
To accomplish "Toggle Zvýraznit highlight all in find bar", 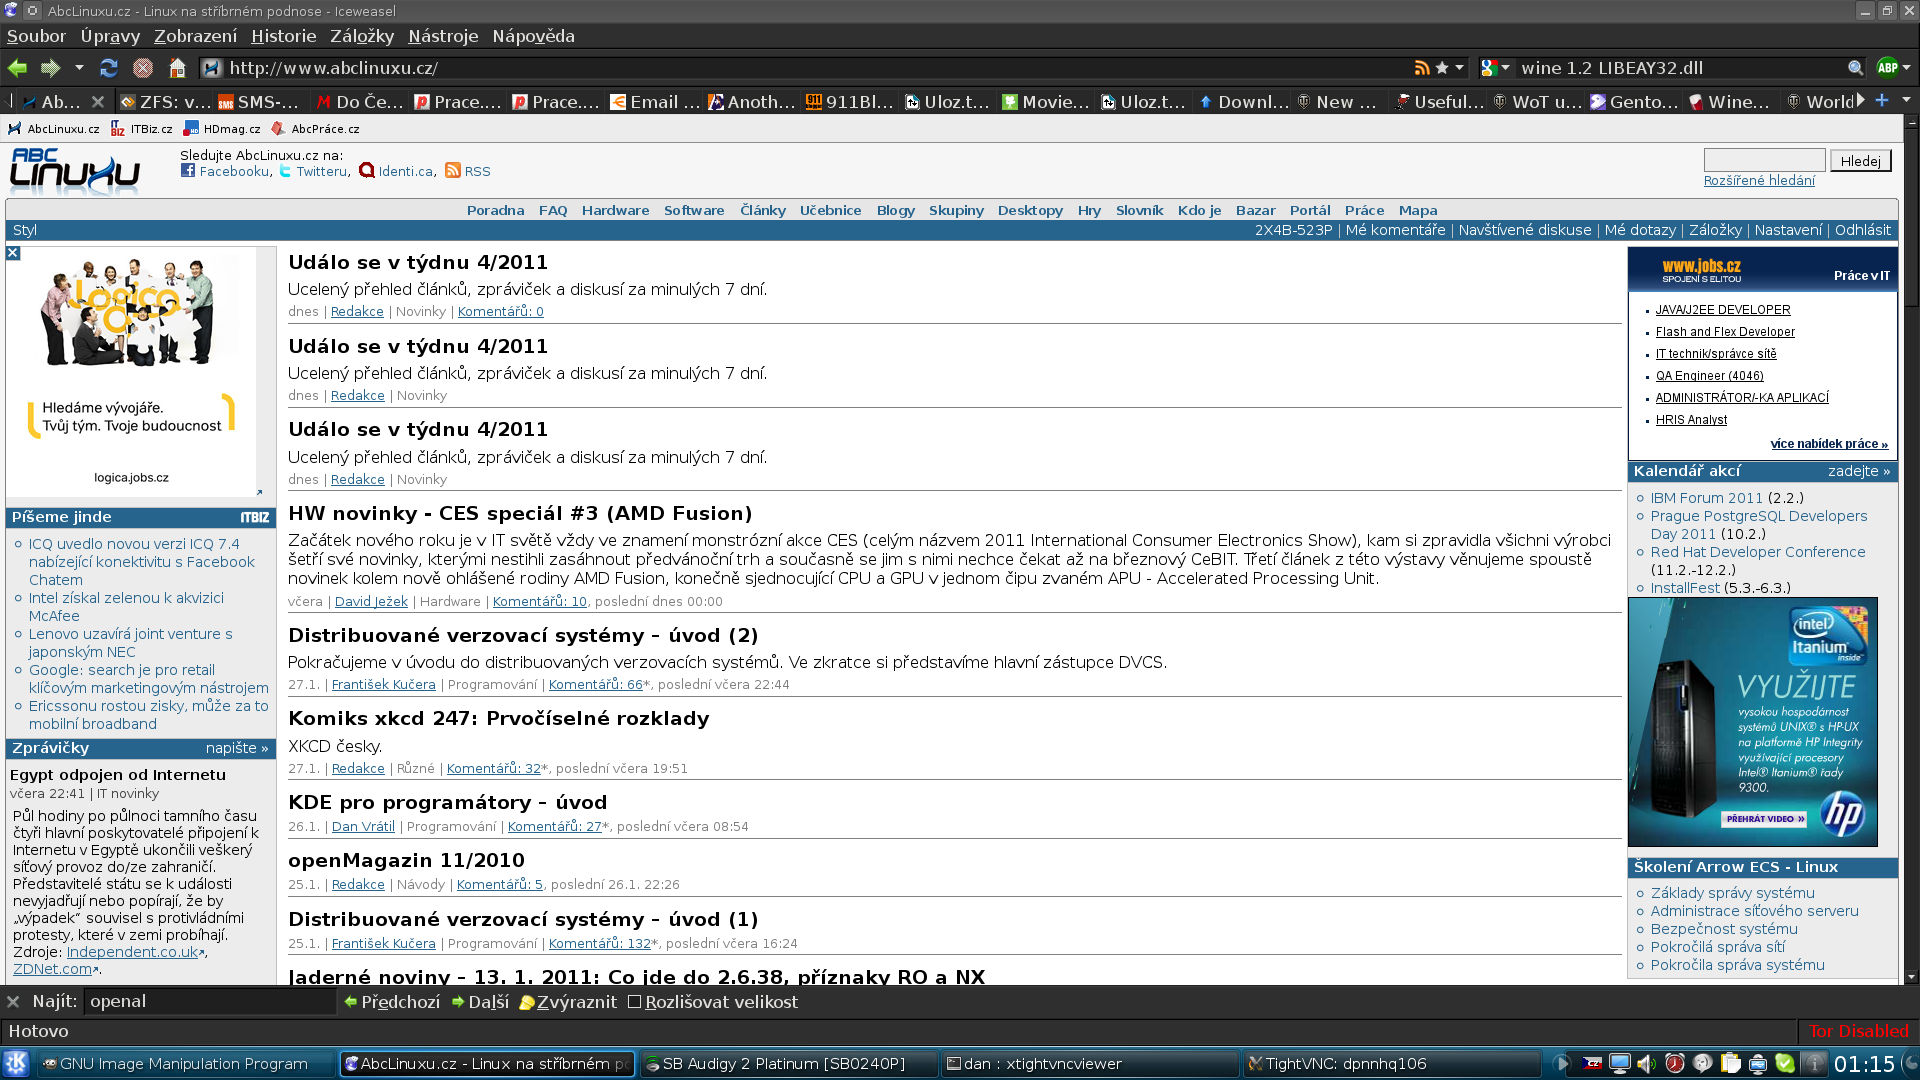I will (x=567, y=1002).
